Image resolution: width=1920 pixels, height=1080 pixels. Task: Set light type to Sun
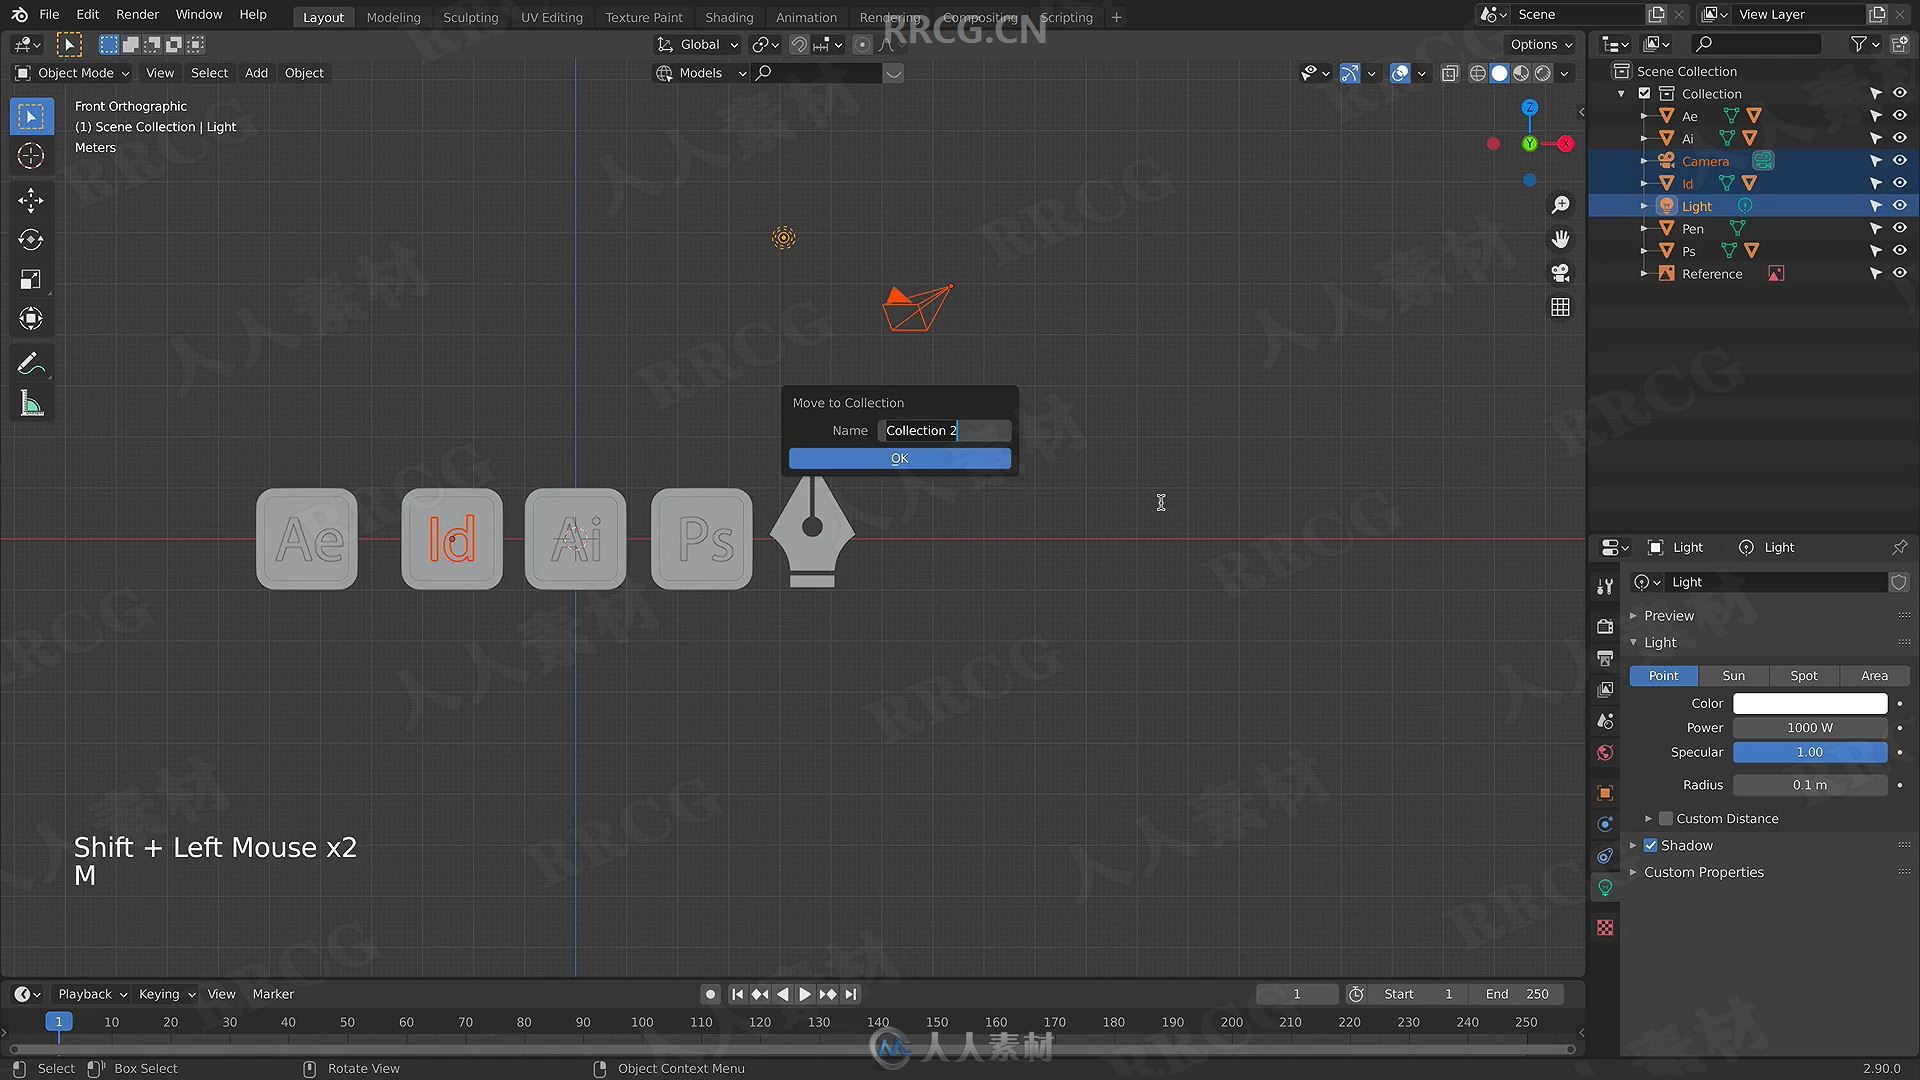(x=1734, y=676)
